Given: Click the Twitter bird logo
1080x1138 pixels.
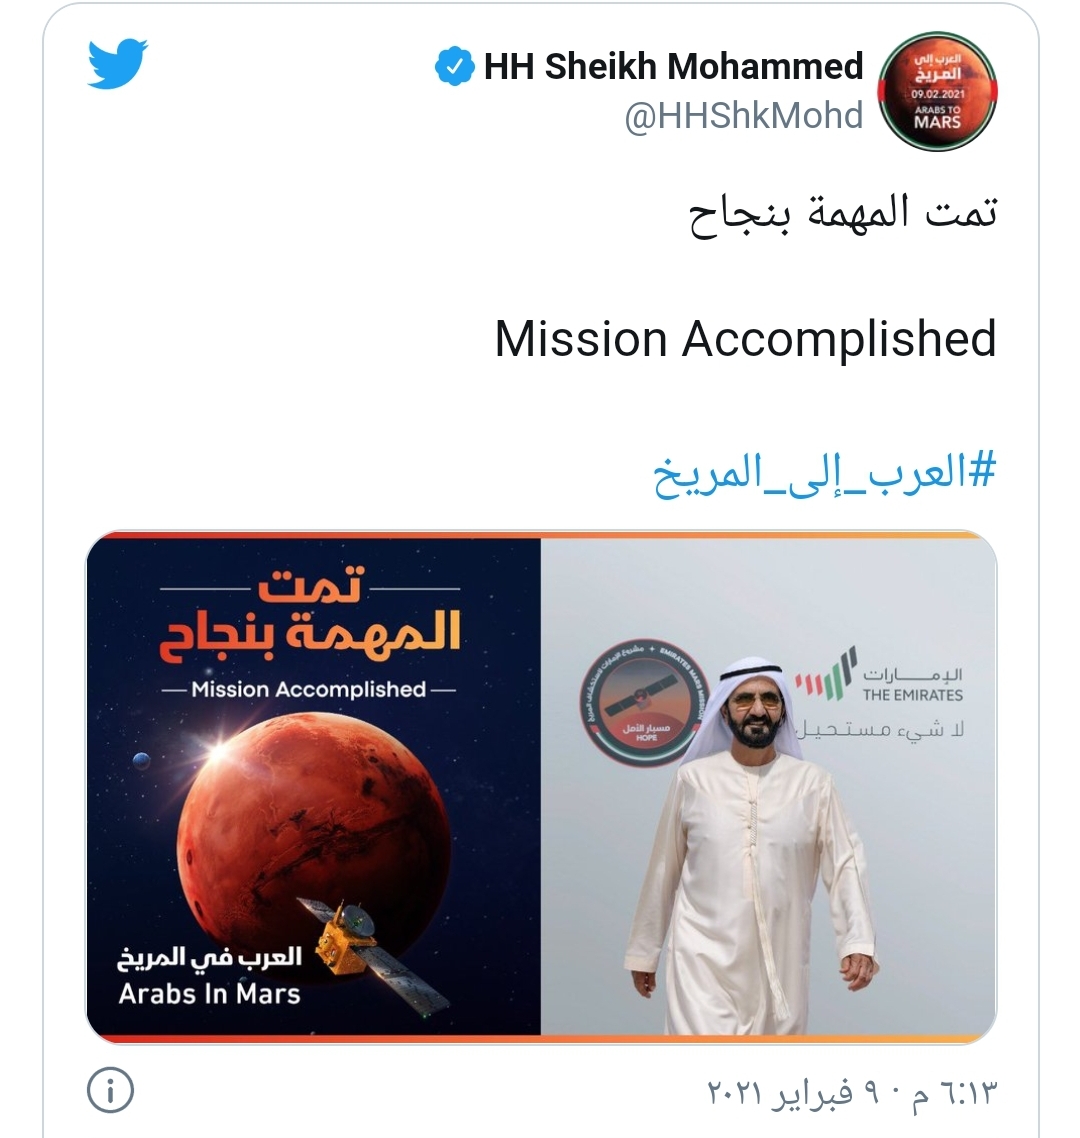Looking at the screenshot, I should click(x=118, y=64).
